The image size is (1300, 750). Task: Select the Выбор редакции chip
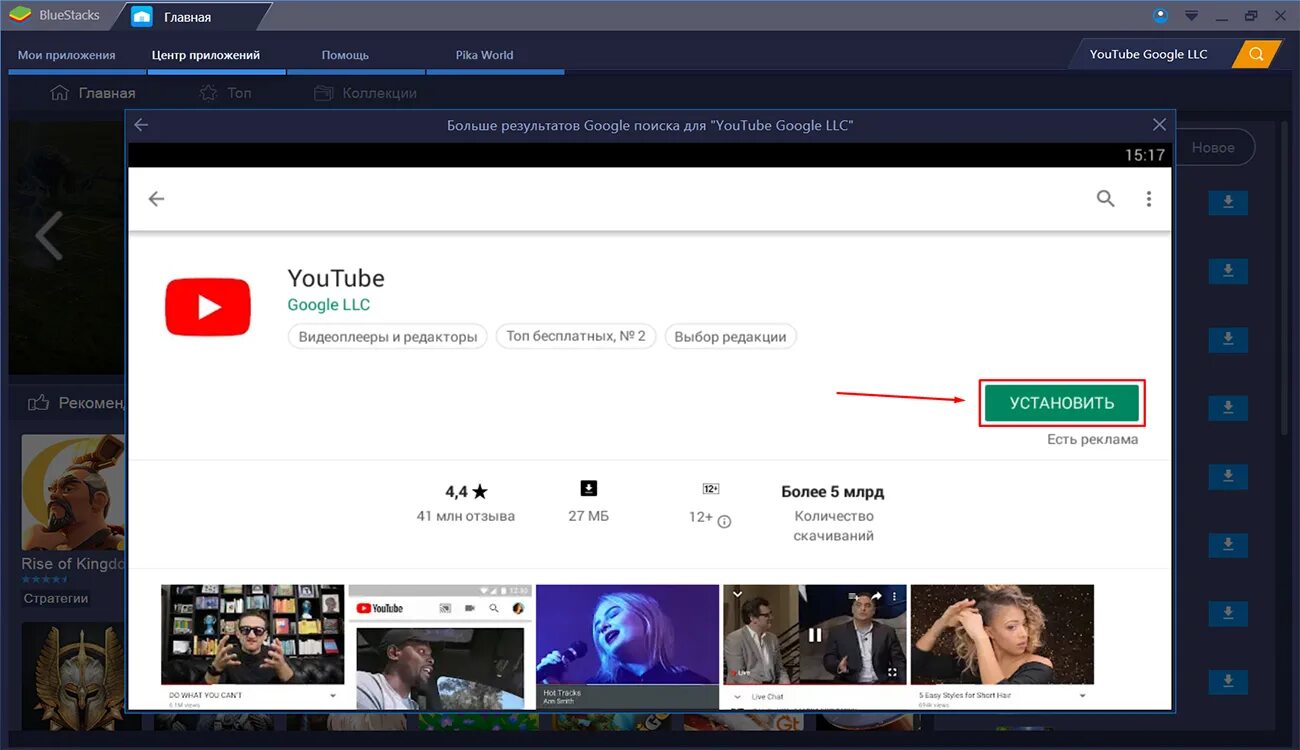pos(730,337)
